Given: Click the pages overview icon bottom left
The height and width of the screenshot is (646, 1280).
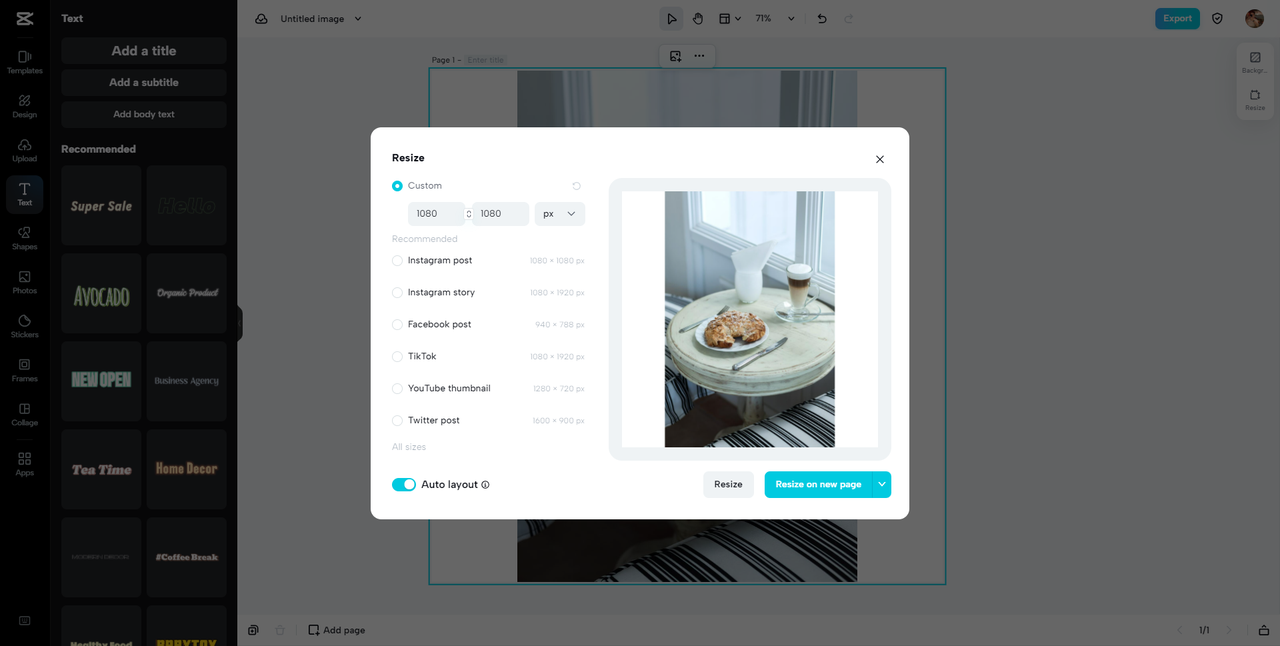Looking at the screenshot, I should pos(253,630).
